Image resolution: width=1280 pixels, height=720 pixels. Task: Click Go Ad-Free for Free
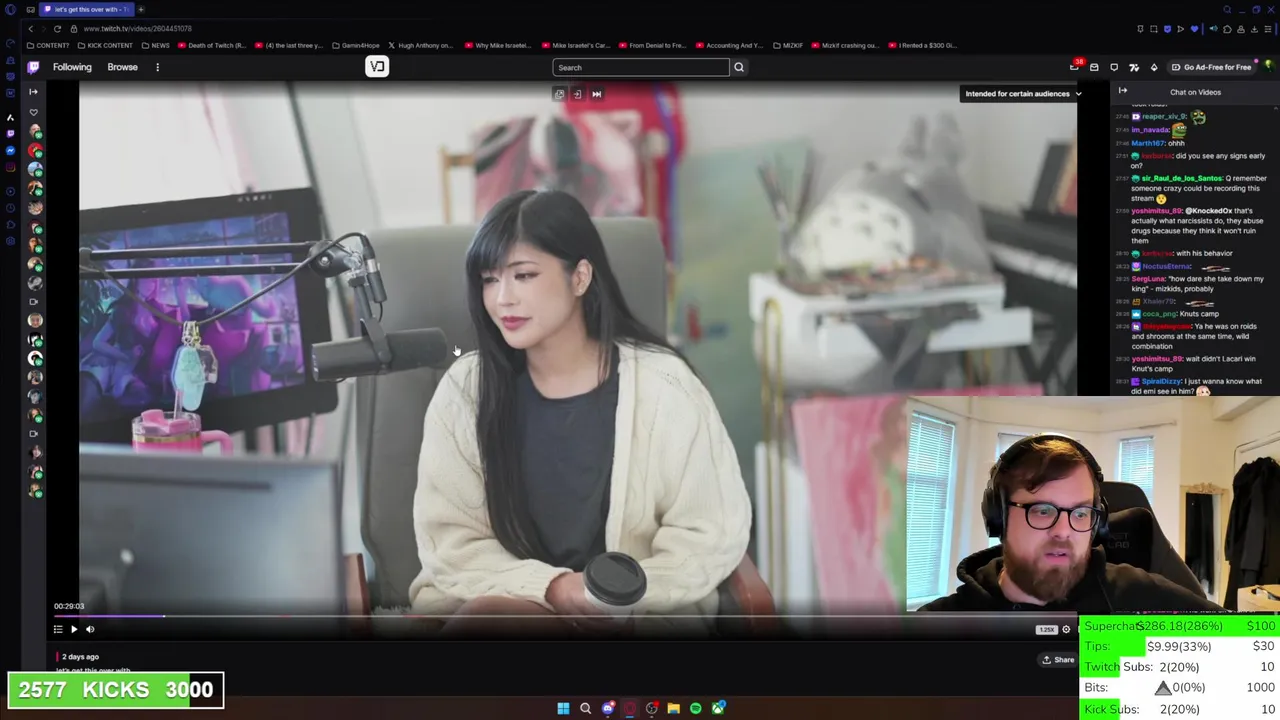coord(1210,67)
